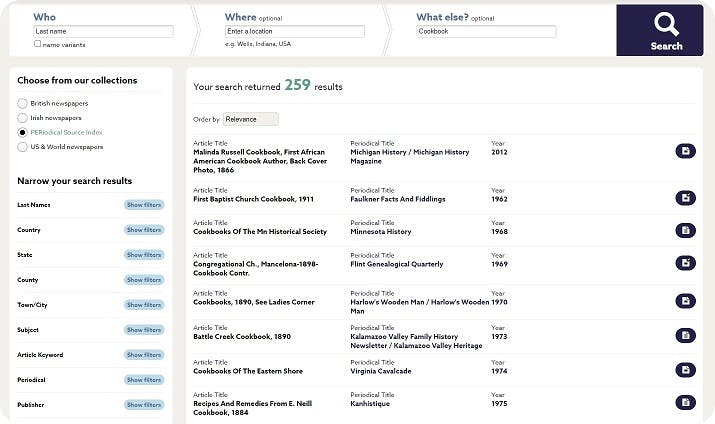Click the icon beside Minnesota History result

(x=685, y=230)
